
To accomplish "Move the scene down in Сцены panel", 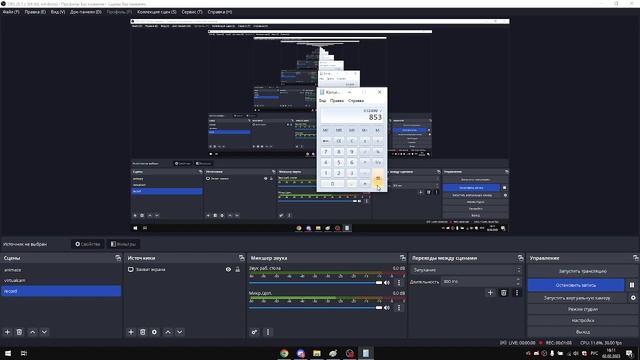I will point(44,332).
